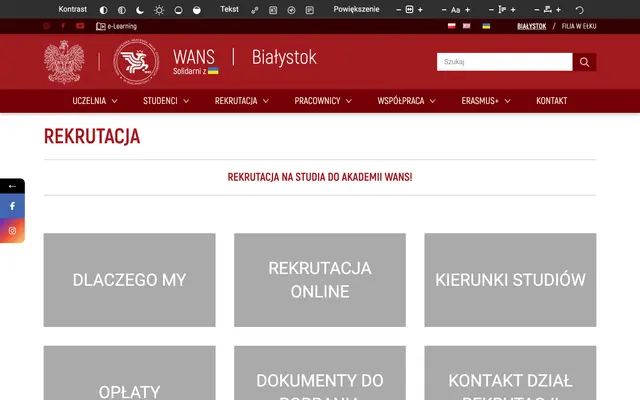The height and width of the screenshot is (400, 640).
Task: Toggle the link highlighting icon under Tekst
Action: 255,10
